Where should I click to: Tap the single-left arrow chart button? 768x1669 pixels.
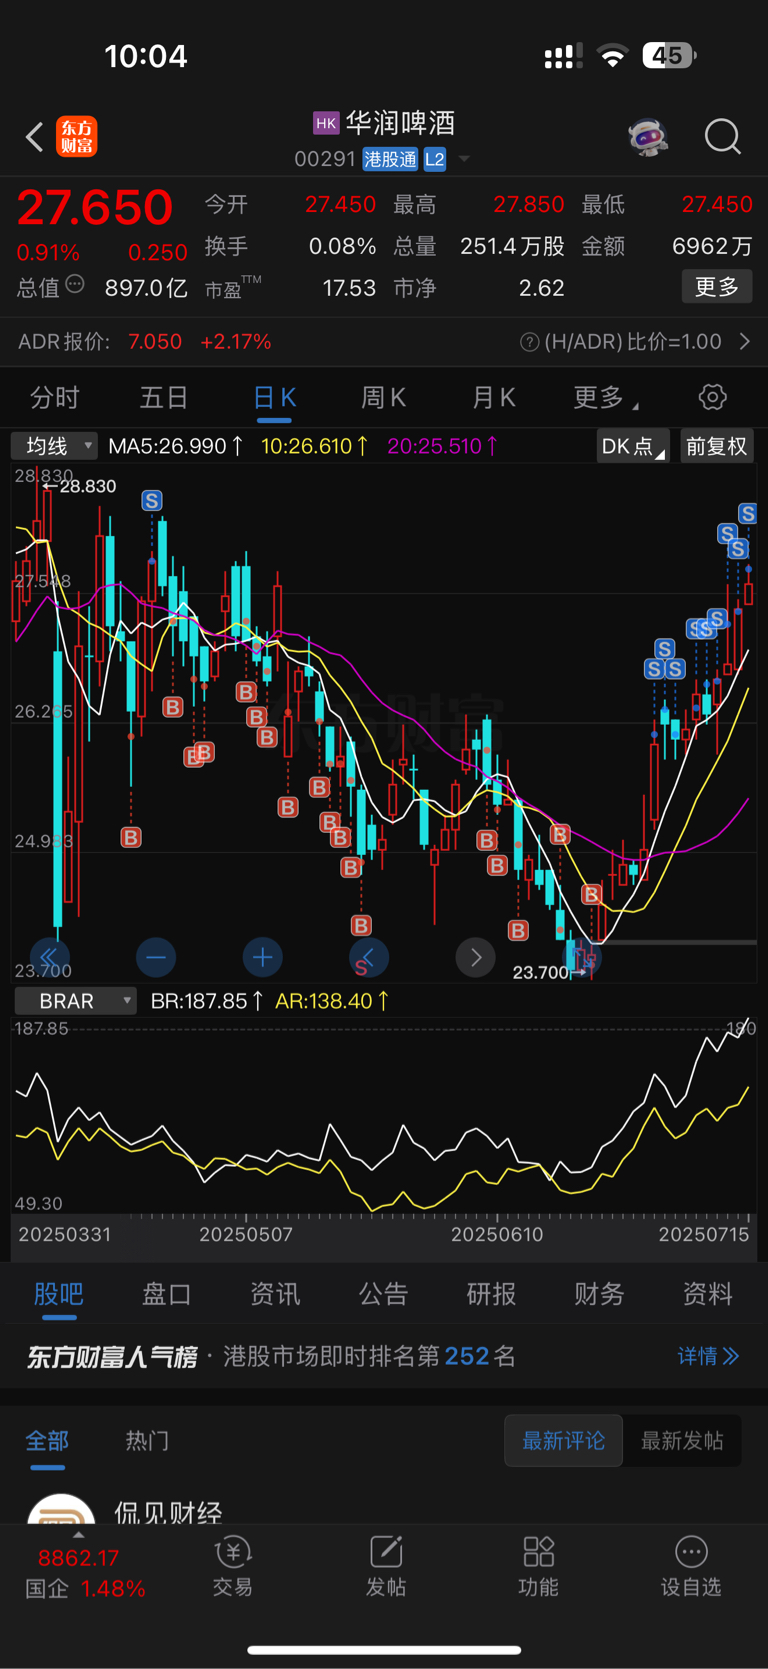(x=369, y=957)
